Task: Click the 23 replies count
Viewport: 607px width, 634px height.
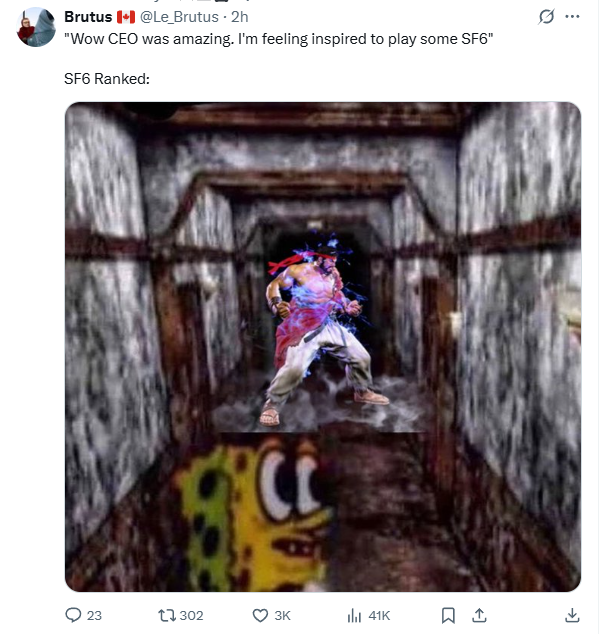Action: pyautogui.click(x=94, y=615)
